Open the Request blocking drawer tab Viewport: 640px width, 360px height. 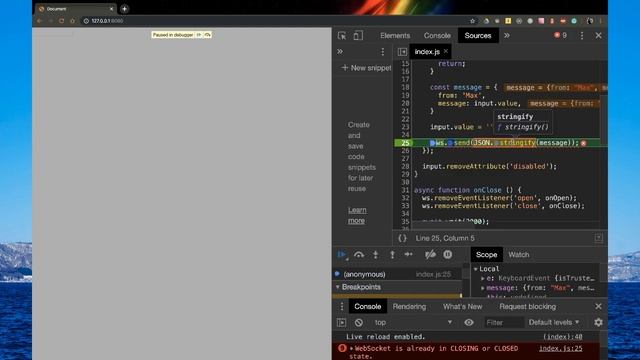[x=527, y=307]
